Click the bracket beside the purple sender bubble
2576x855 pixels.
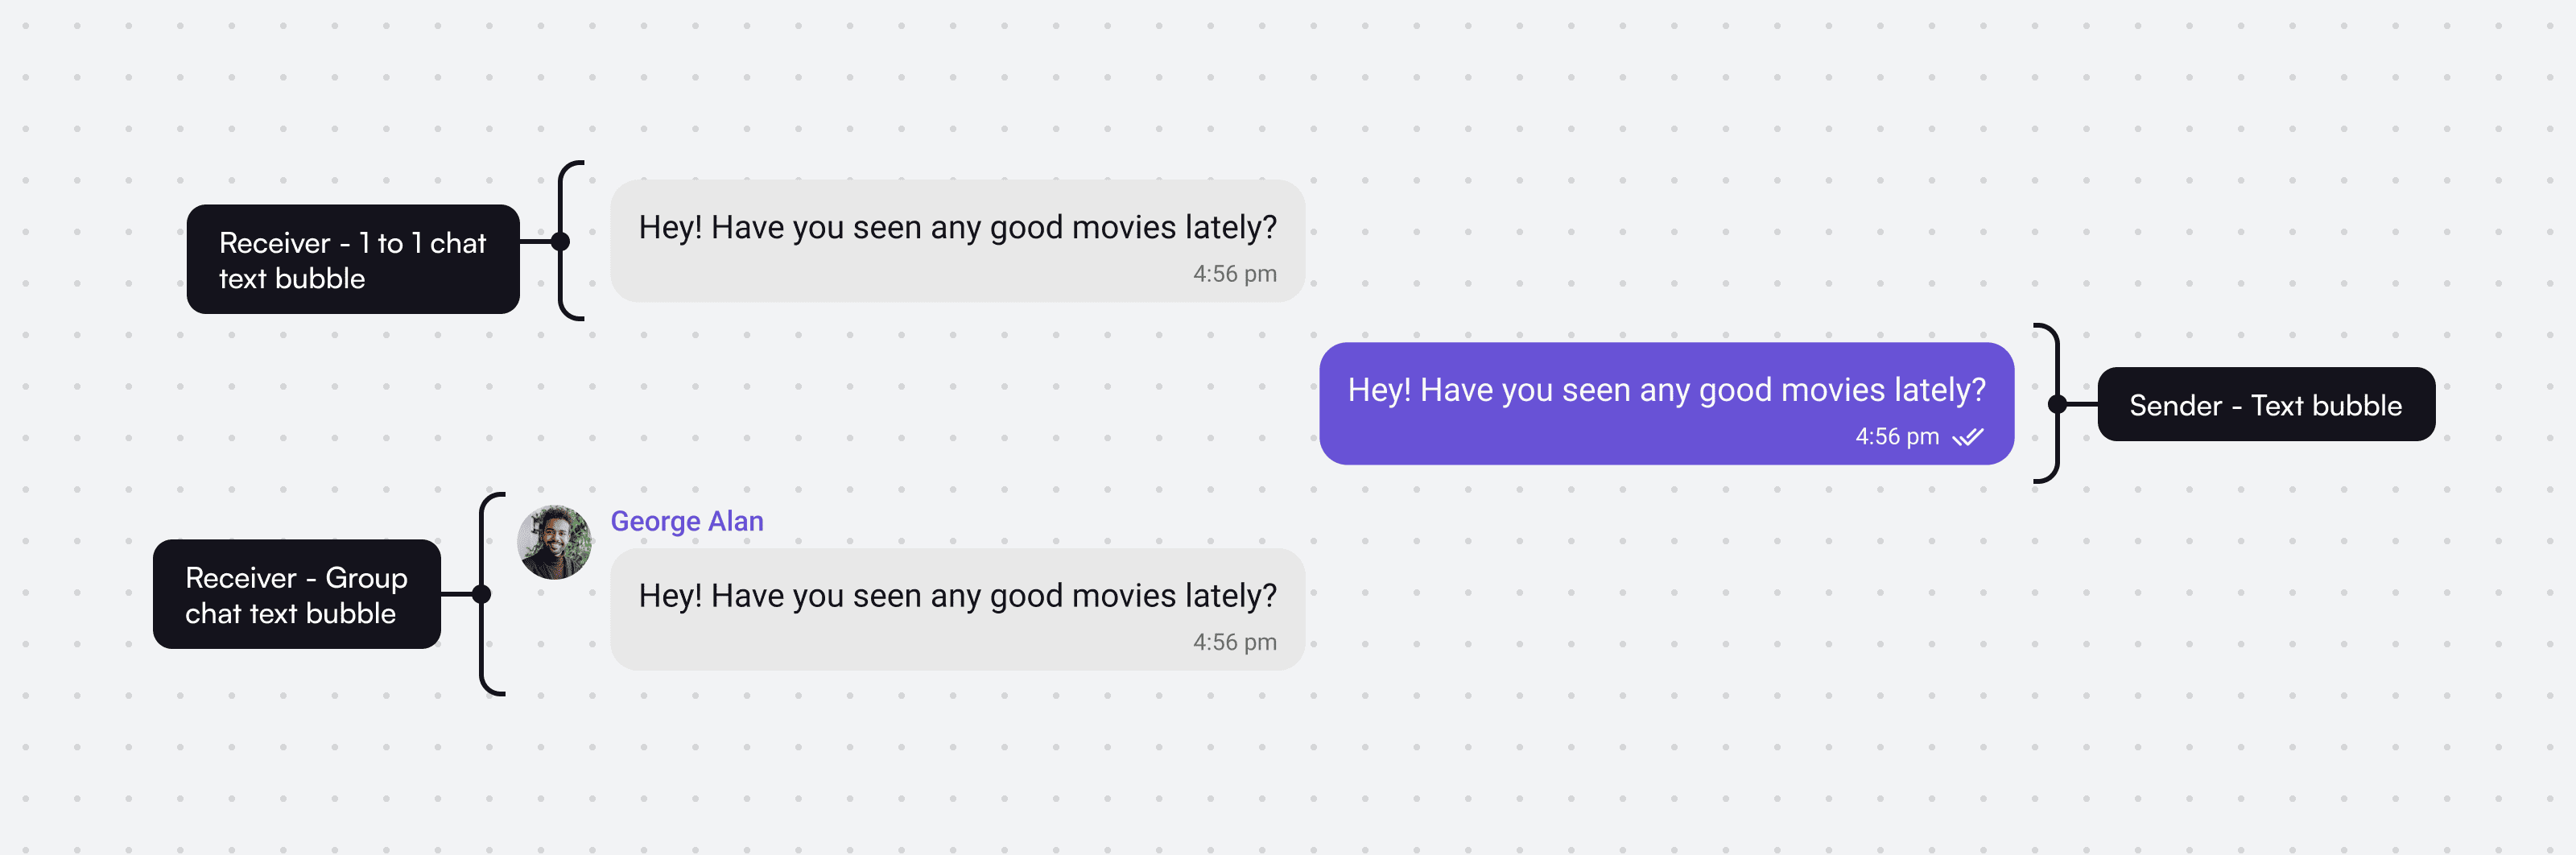(2047, 404)
